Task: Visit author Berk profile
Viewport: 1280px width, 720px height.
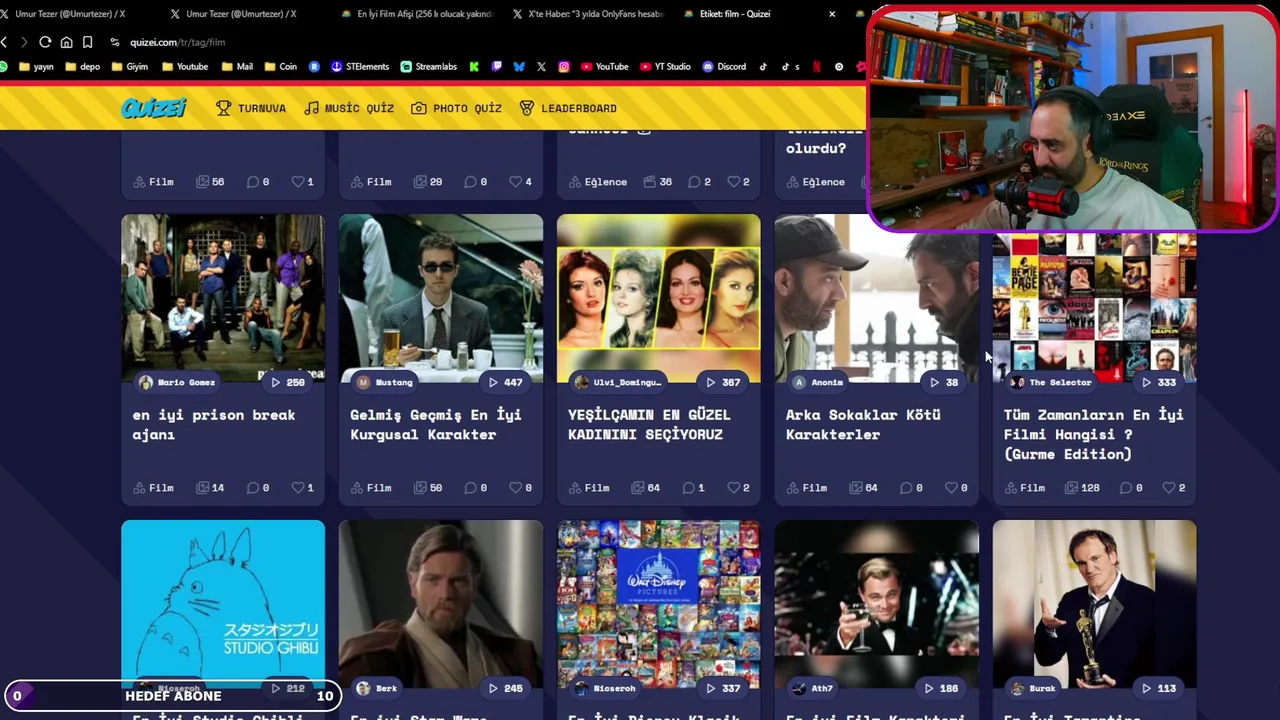Action: point(378,688)
